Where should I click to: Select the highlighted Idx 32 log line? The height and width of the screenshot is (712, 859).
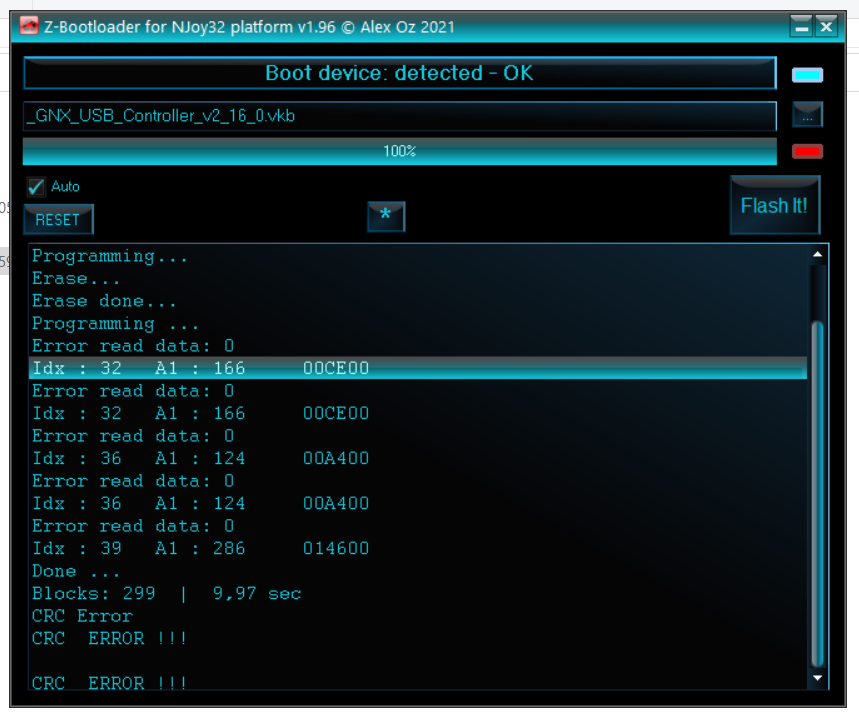point(417,368)
